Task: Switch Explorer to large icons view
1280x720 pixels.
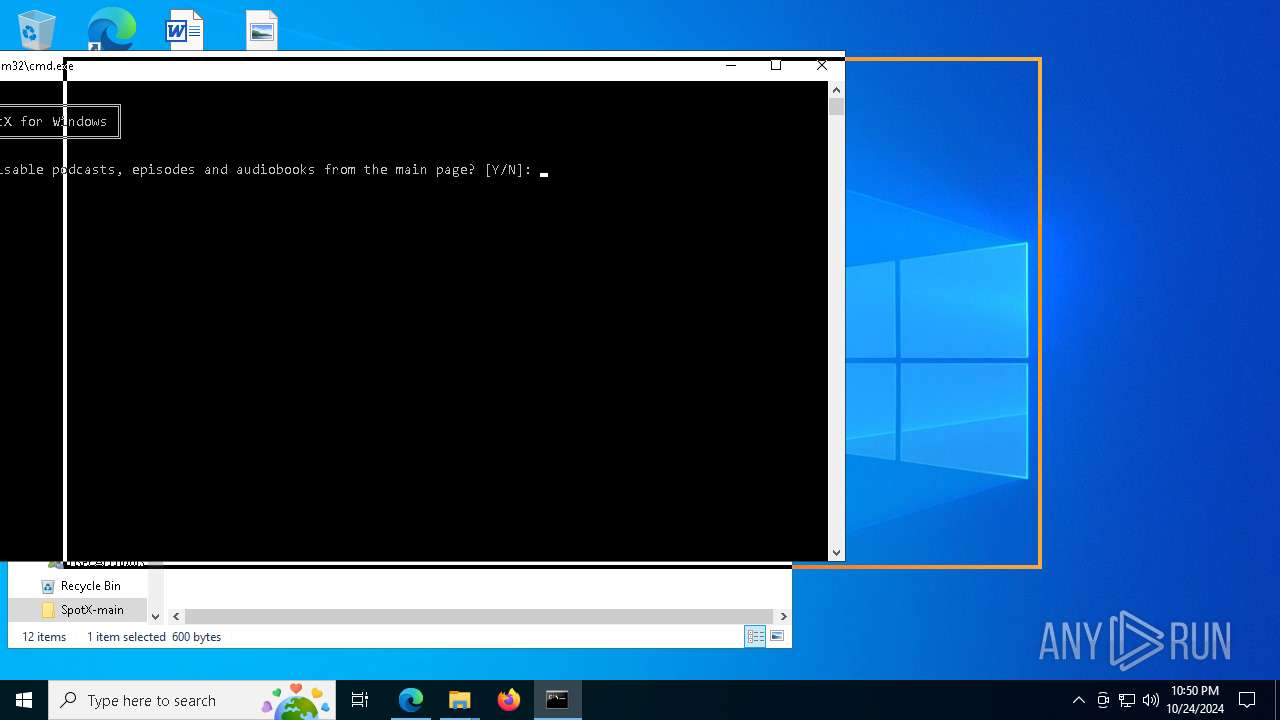Action: pos(777,637)
